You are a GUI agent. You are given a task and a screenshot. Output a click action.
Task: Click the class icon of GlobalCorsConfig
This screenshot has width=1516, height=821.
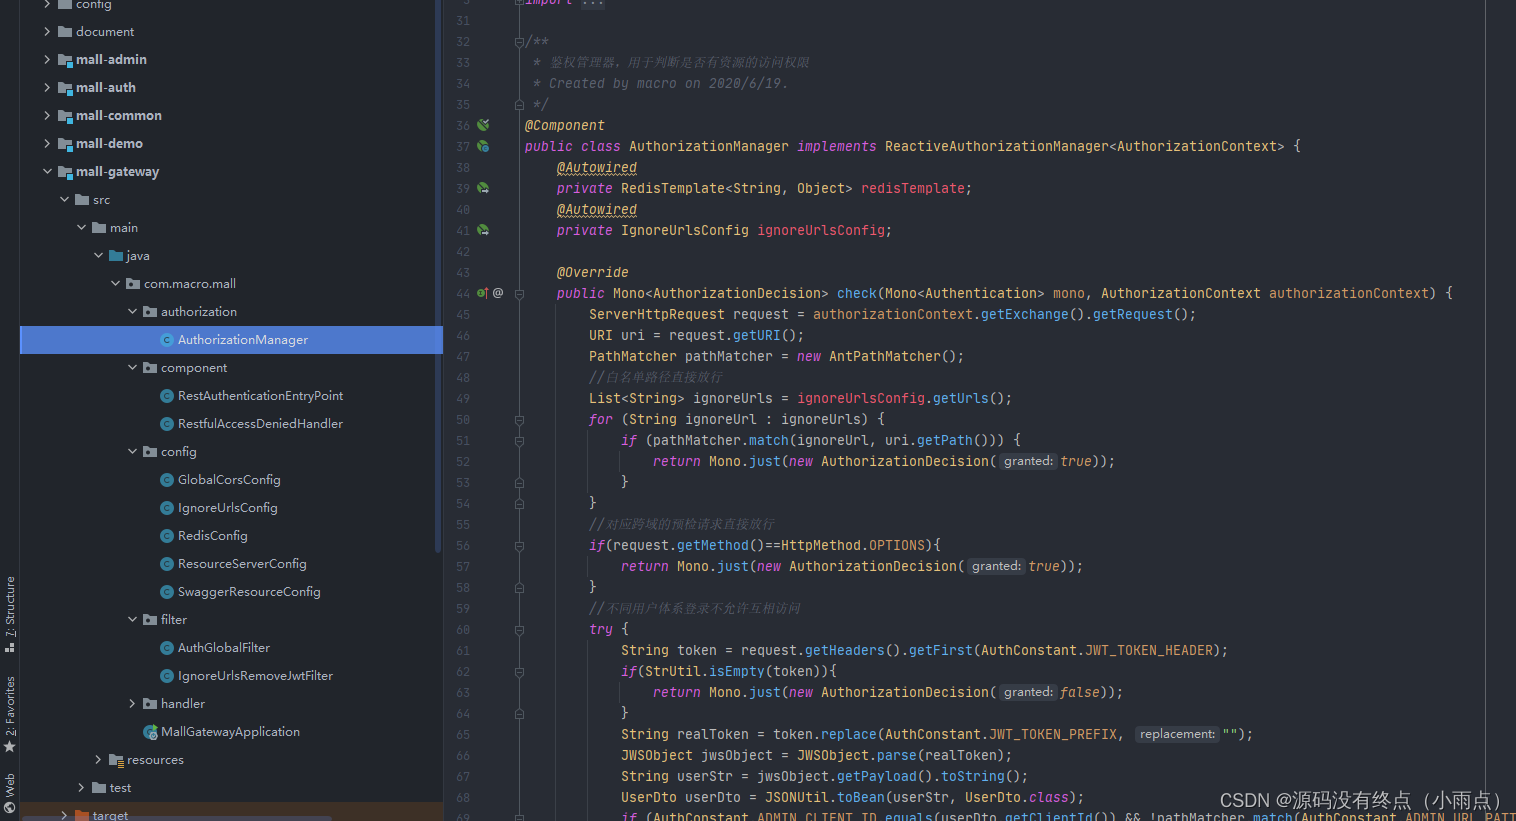coord(167,480)
